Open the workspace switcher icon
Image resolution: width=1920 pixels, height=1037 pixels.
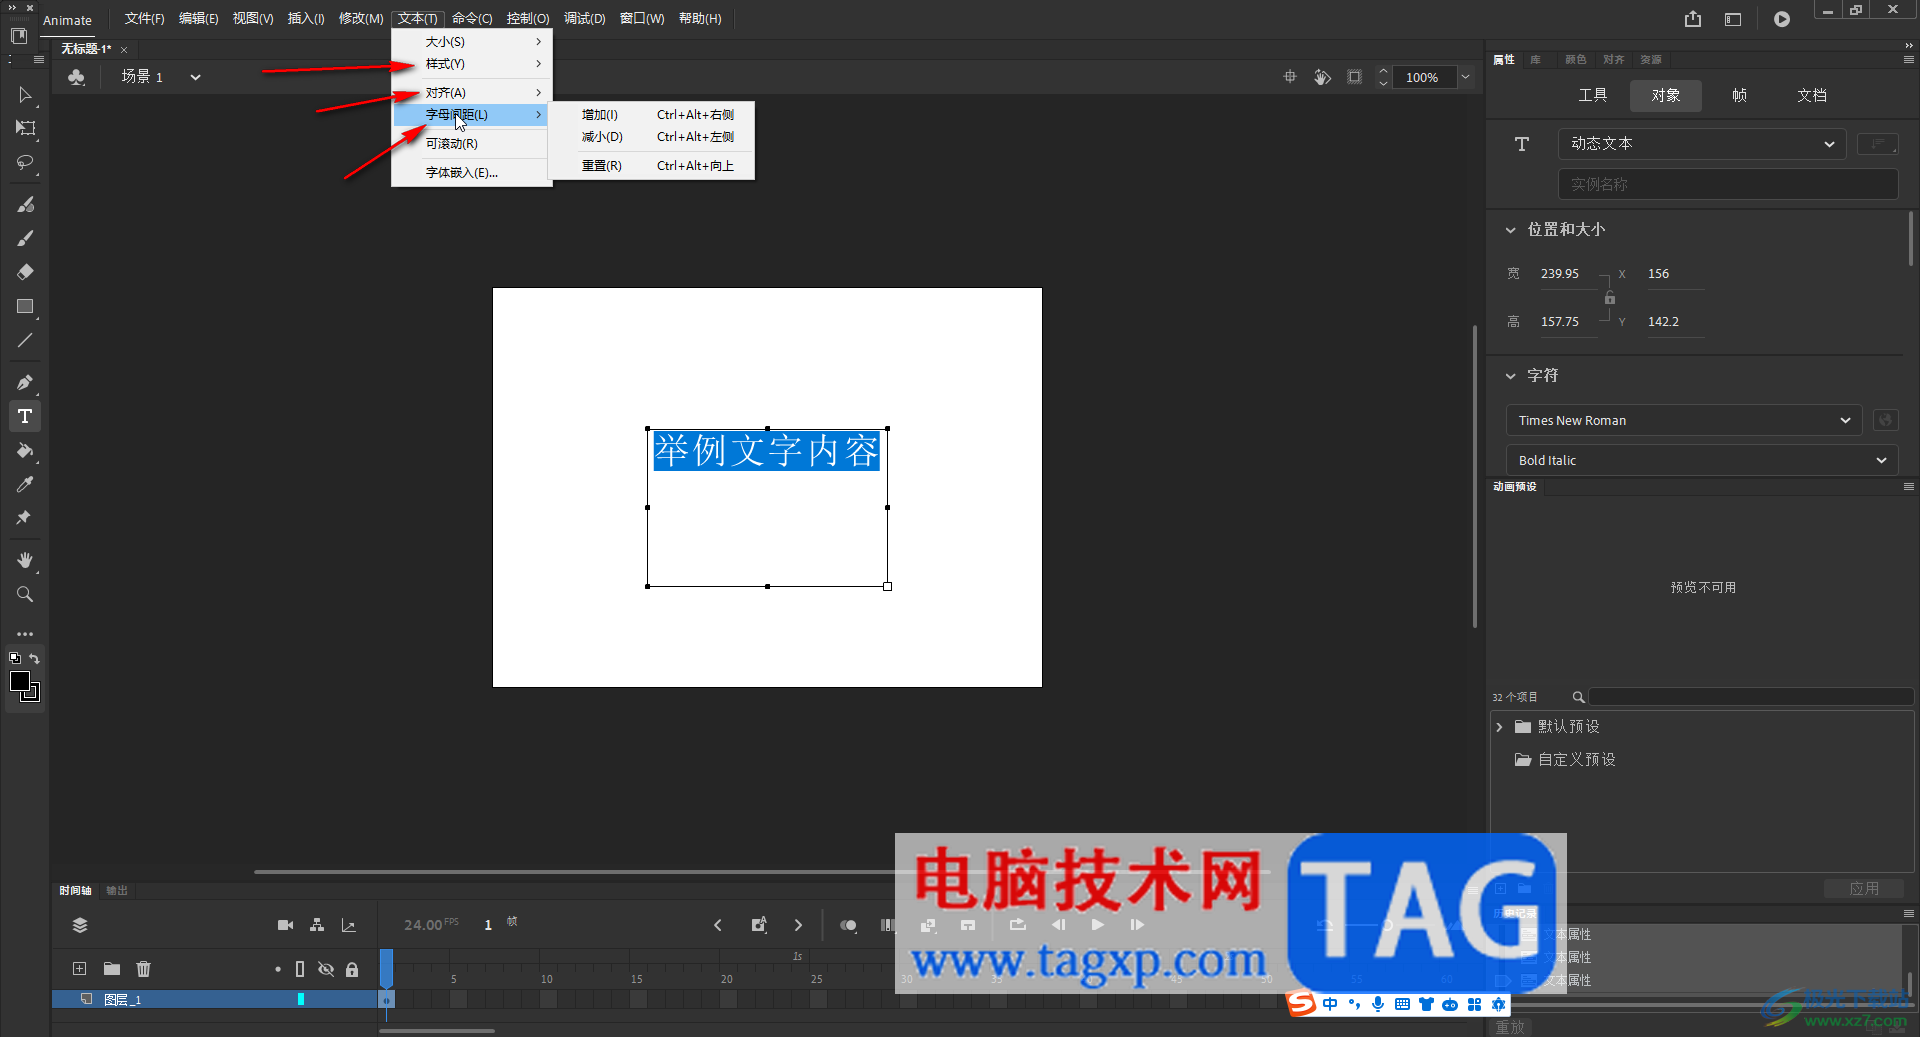(1733, 19)
